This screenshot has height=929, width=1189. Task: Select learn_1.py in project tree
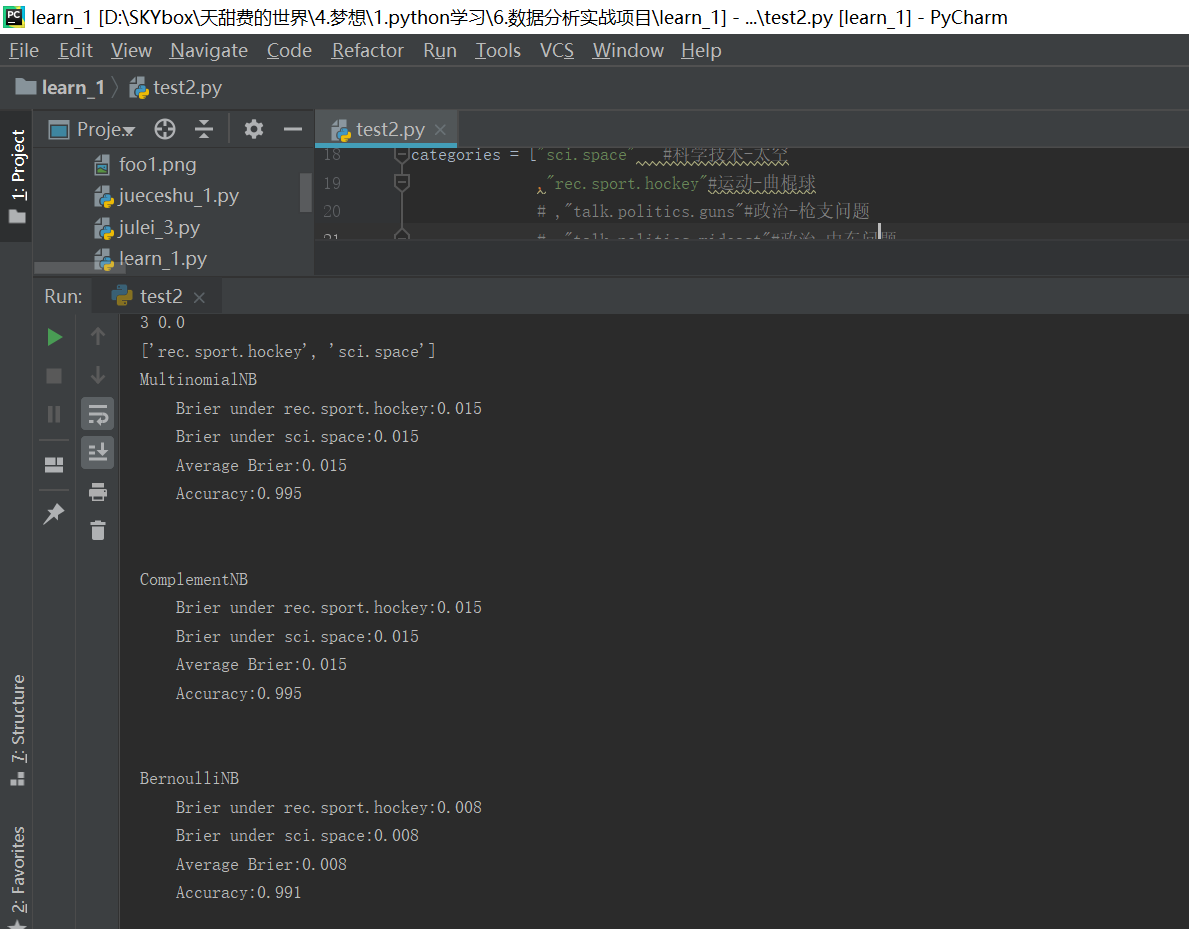coord(150,259)
